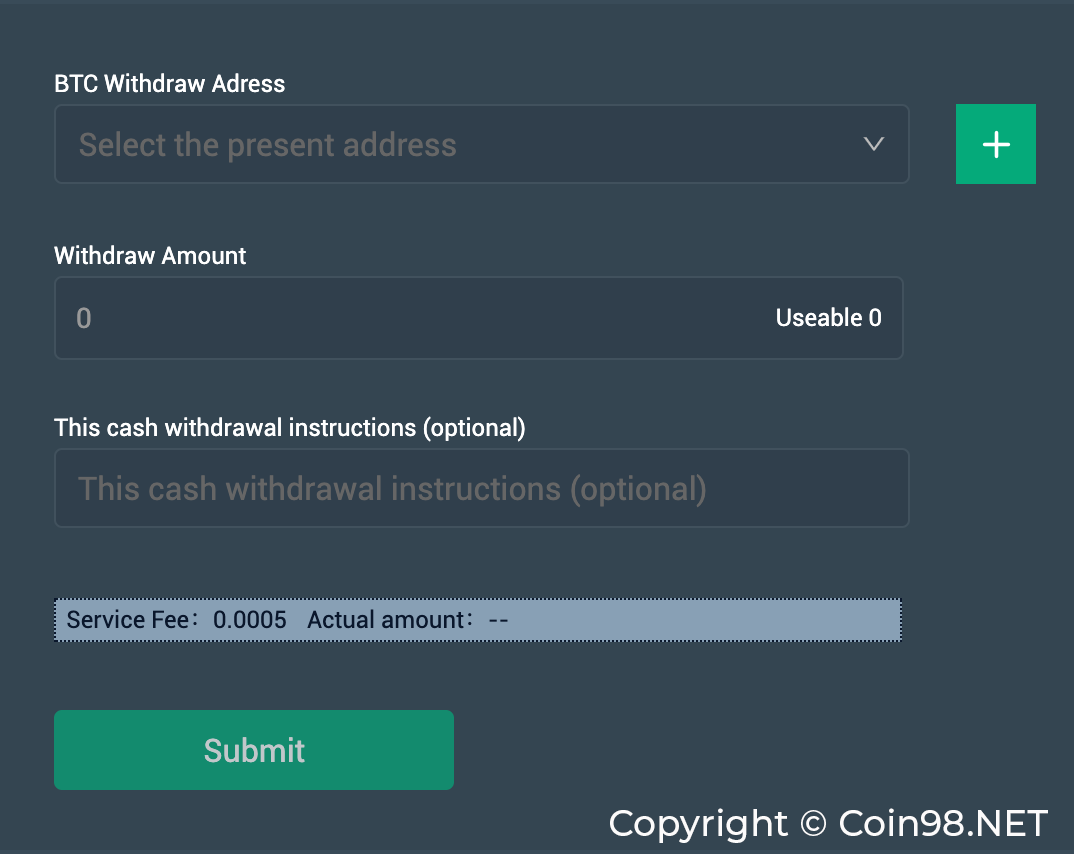Click the instructions (optional) label above the field
This screenshot has height=854, width=1074.
pos(289,428)
